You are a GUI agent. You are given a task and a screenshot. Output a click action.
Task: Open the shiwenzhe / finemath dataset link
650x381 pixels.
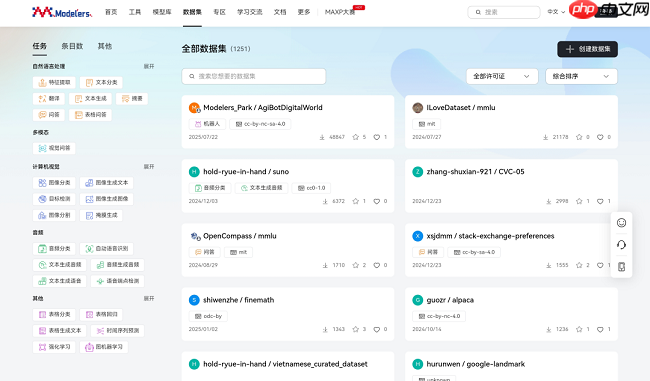[x=238, y=300]
